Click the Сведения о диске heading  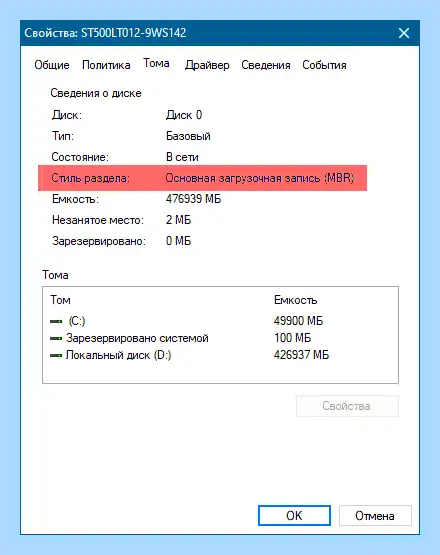96,93
